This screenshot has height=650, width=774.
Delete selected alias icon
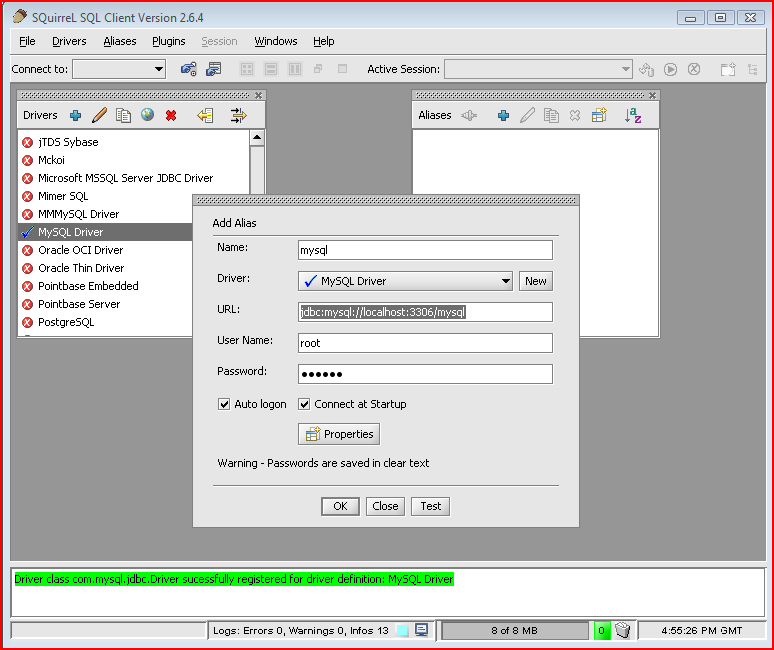click(x=575, y=115)
